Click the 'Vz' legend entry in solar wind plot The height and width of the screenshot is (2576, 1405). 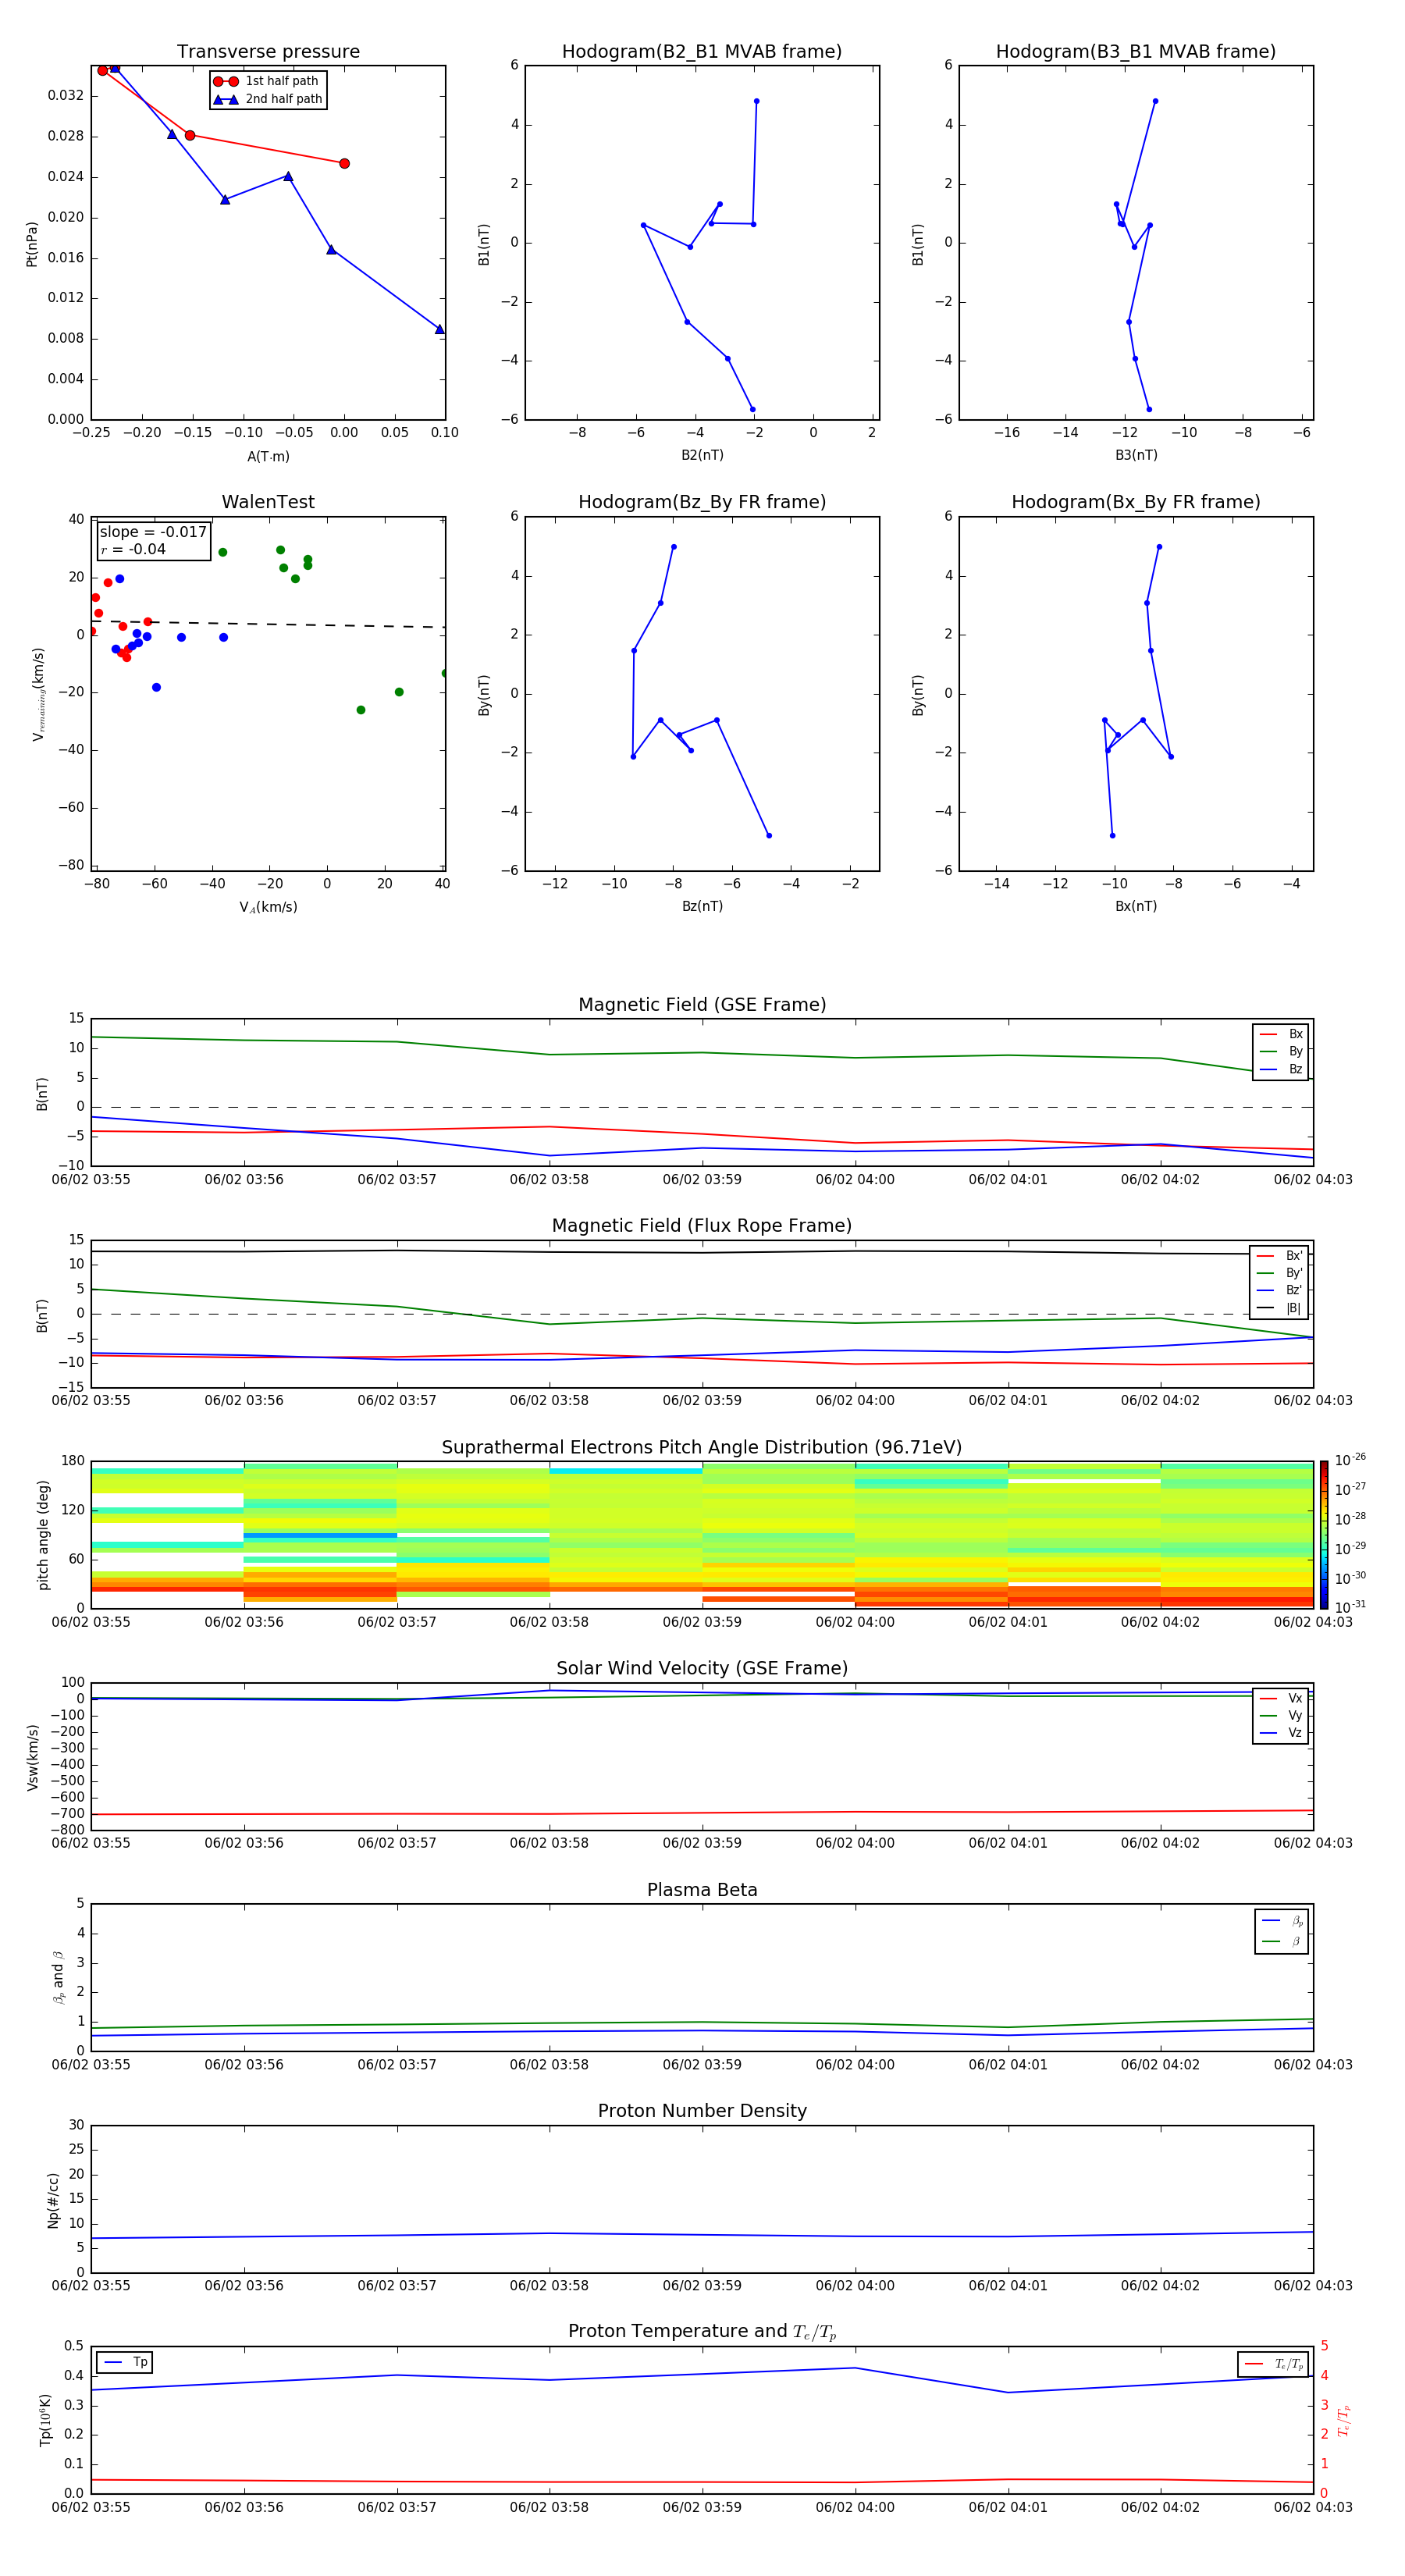[1281, 1733]
